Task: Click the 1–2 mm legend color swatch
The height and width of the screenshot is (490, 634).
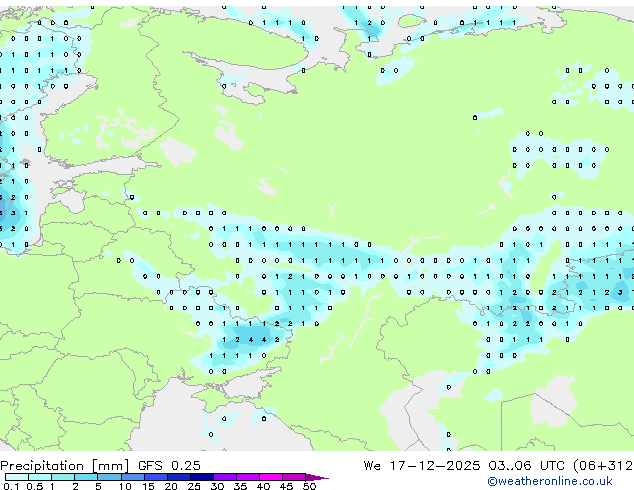Action: [x=63, y=477]
